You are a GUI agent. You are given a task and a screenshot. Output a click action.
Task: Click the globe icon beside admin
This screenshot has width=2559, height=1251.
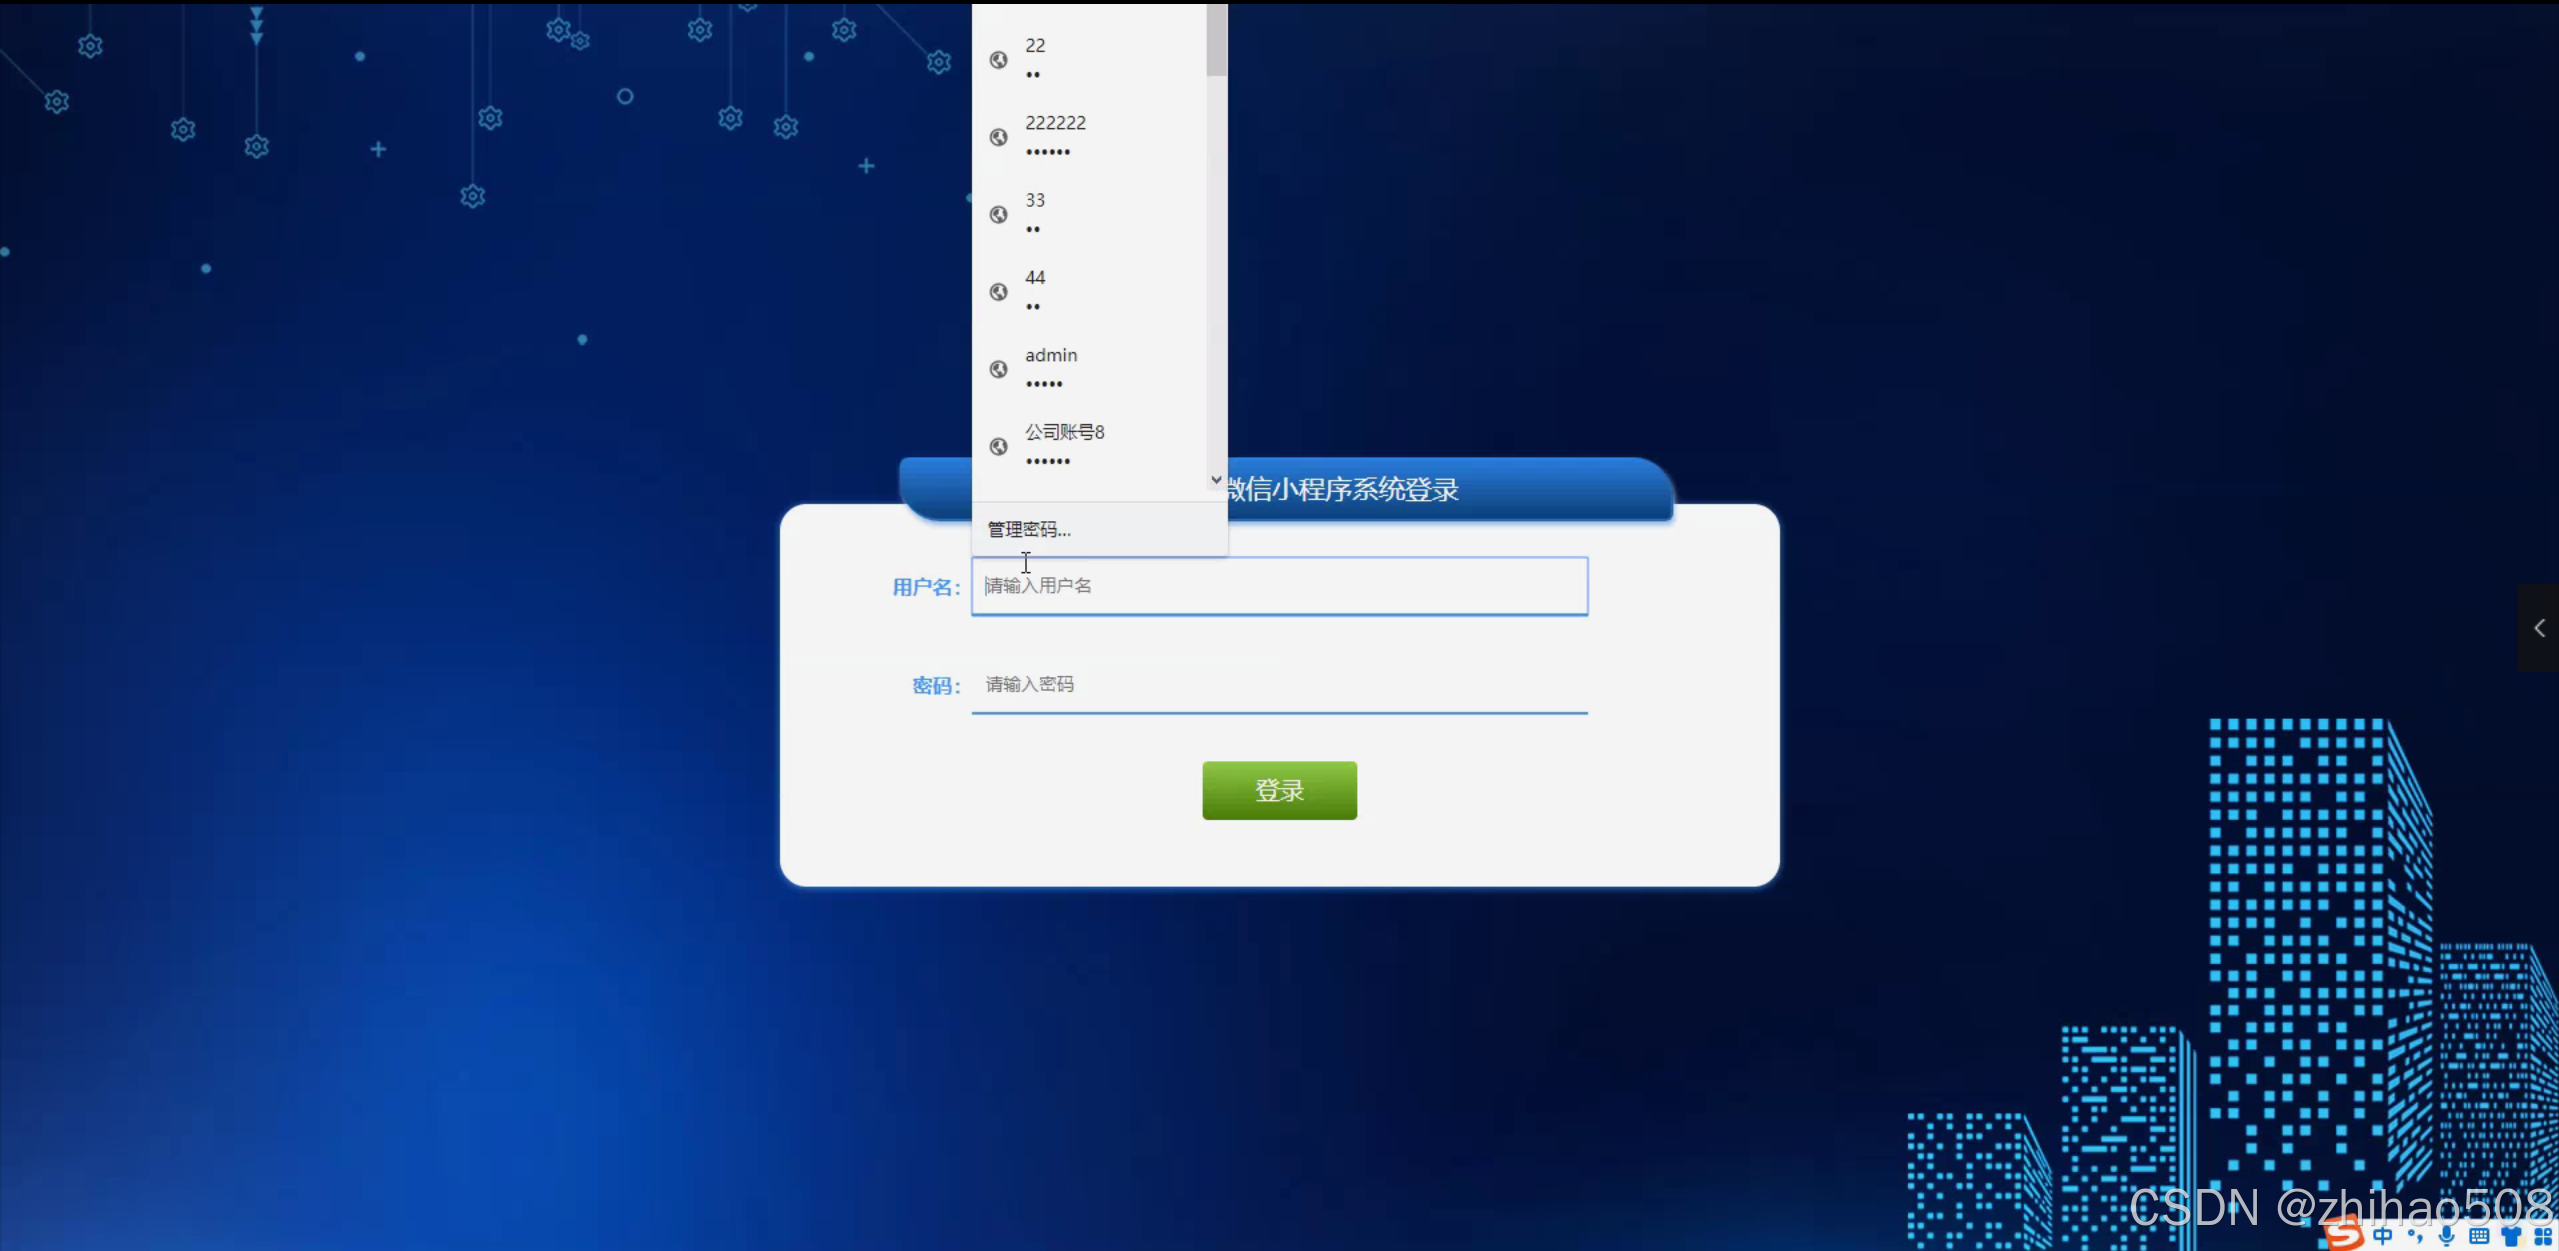point(998,369)
